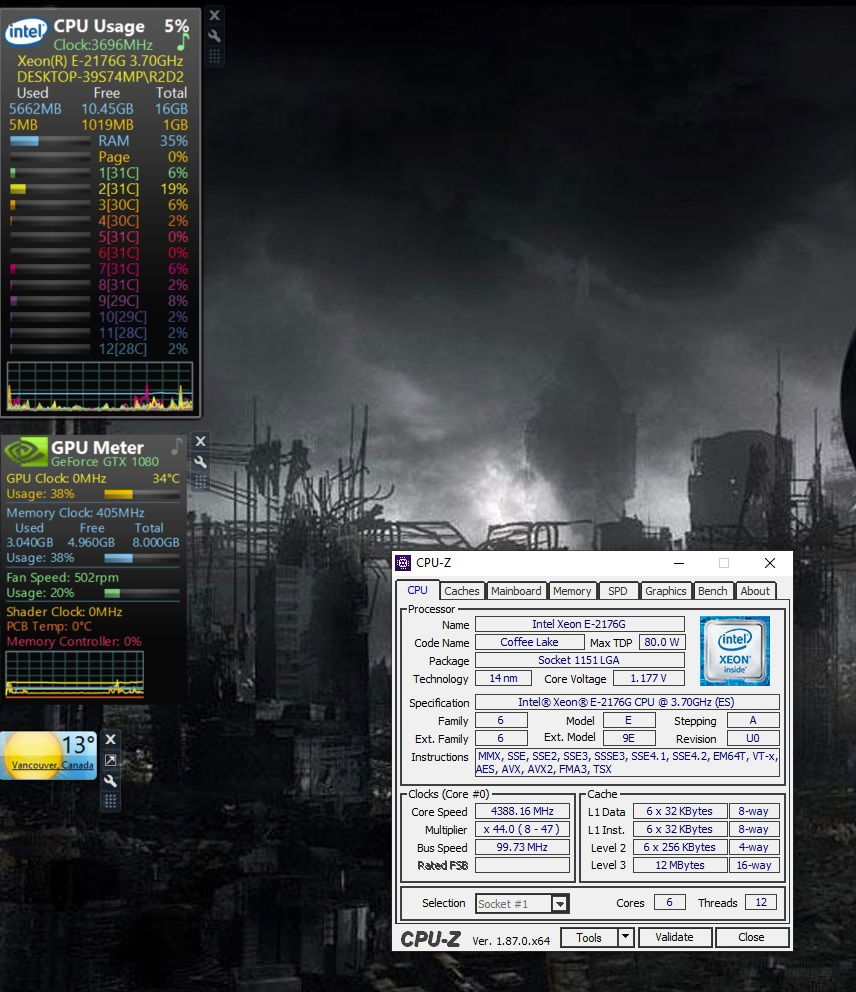Go to the Bench tab
This screenshot has height=992, width=856.
click(712, 591)
